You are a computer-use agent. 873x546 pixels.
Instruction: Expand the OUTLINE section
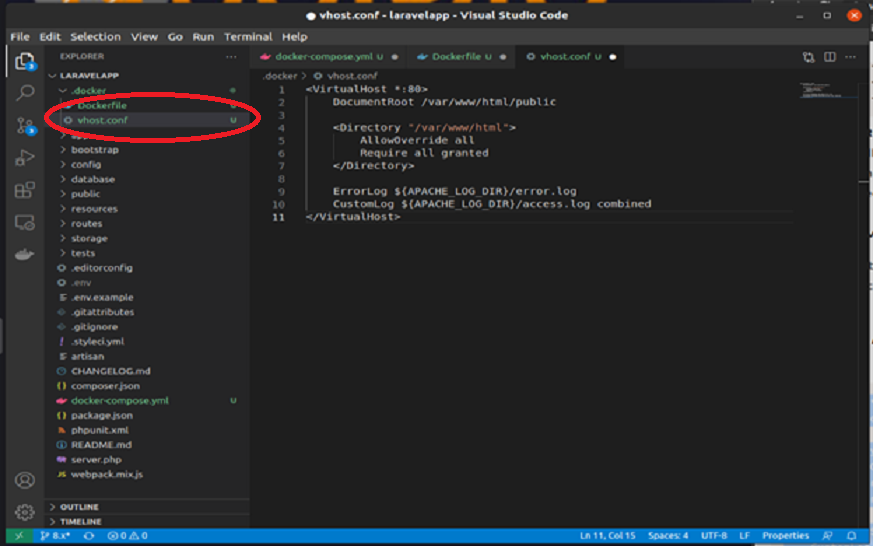coord(149,507)
